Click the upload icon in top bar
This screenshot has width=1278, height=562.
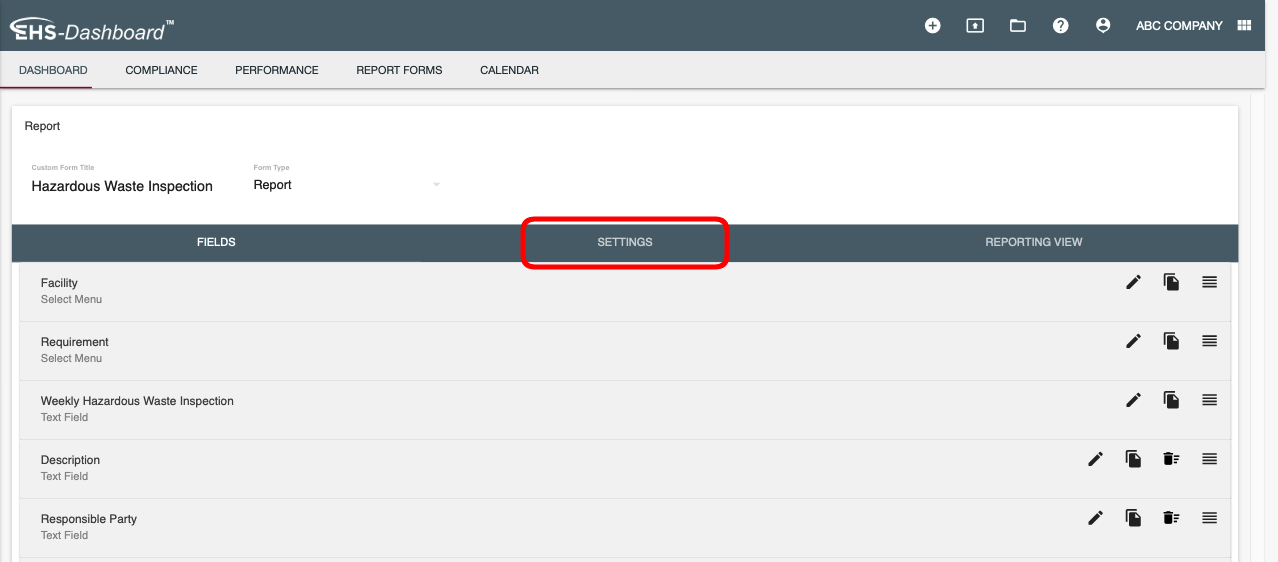(x=974, y=26)
